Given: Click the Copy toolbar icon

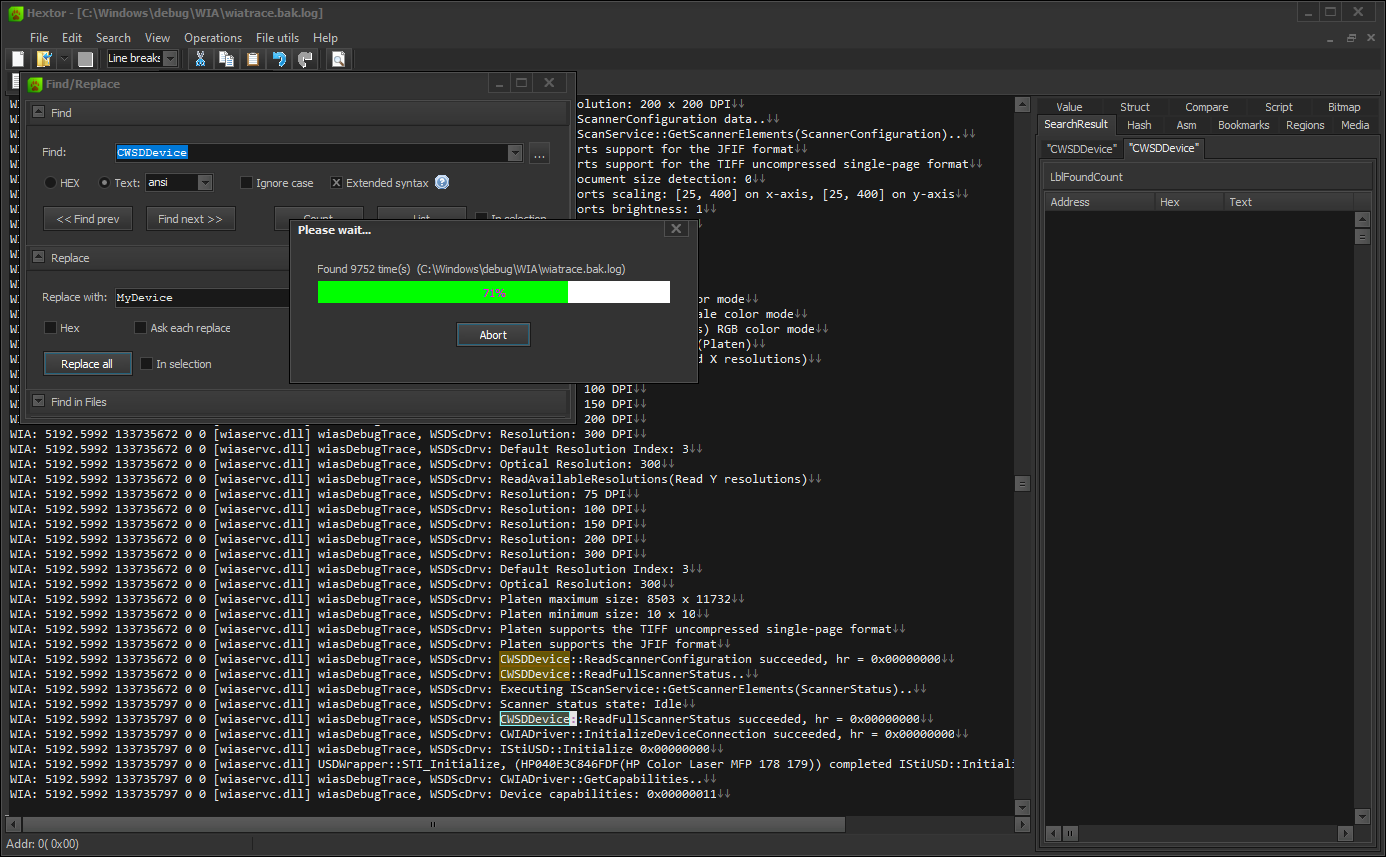Looking at the screenshot, I should point(226,59).
